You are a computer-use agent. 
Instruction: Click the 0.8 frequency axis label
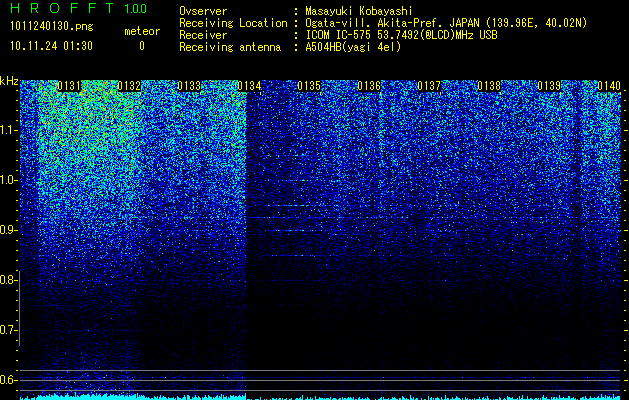7,280
